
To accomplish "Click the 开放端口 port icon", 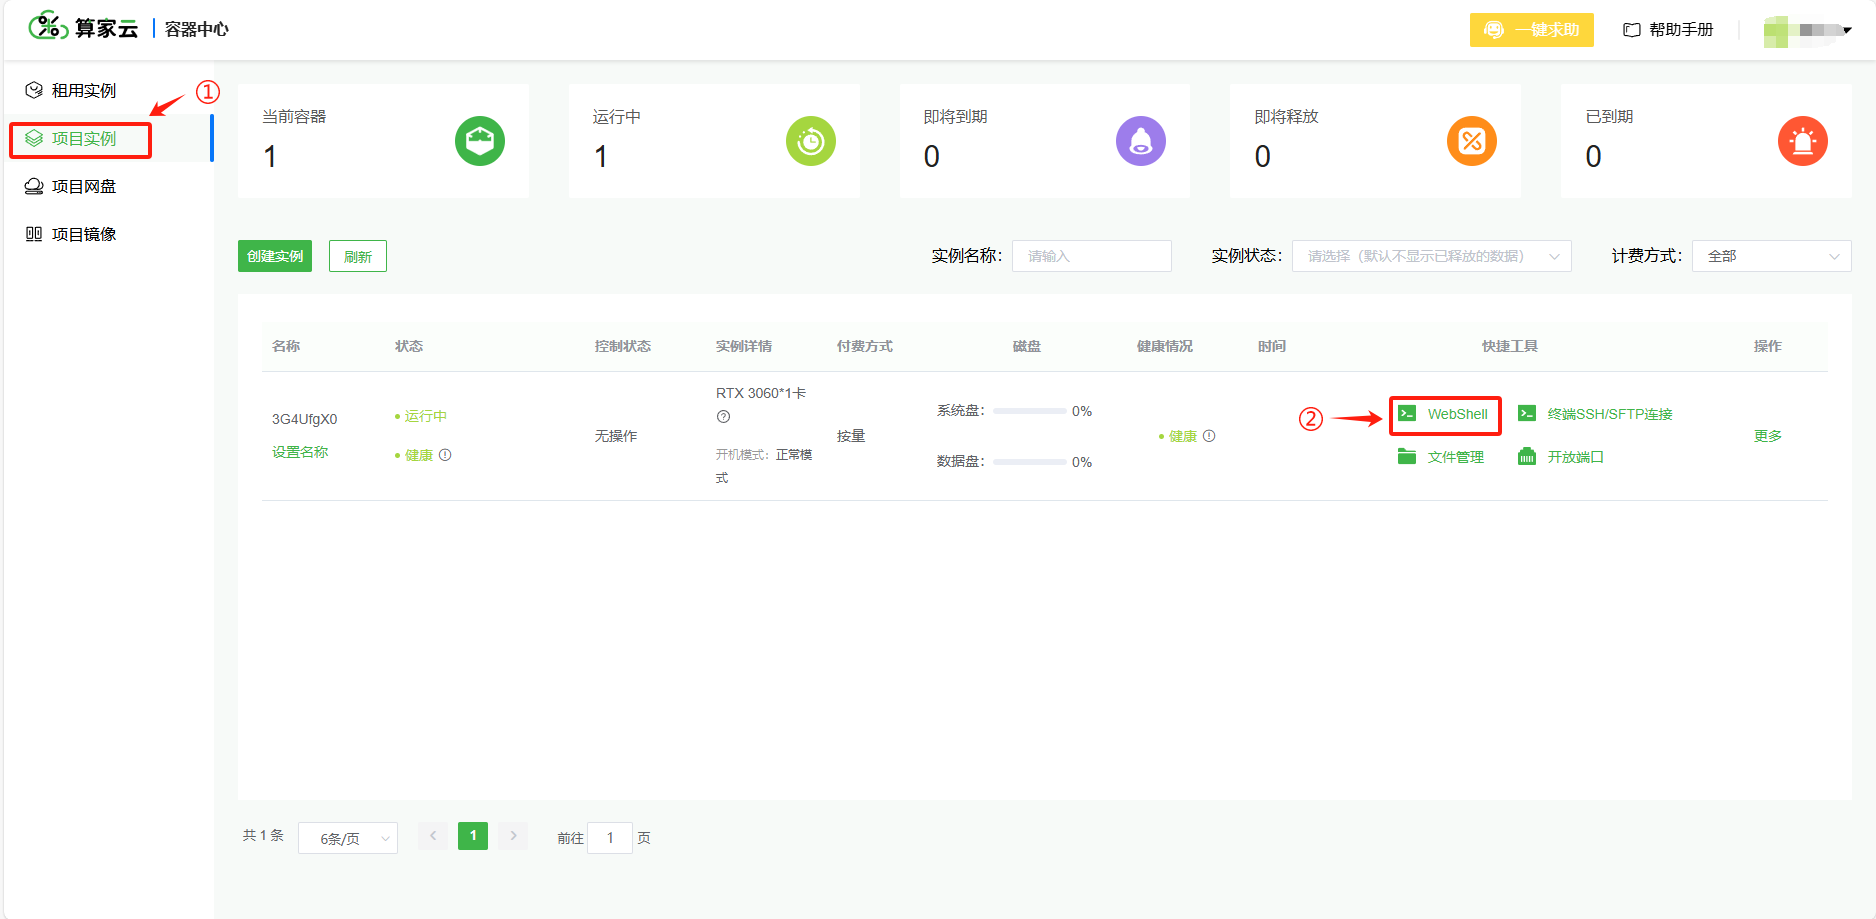I will 1527,456.
